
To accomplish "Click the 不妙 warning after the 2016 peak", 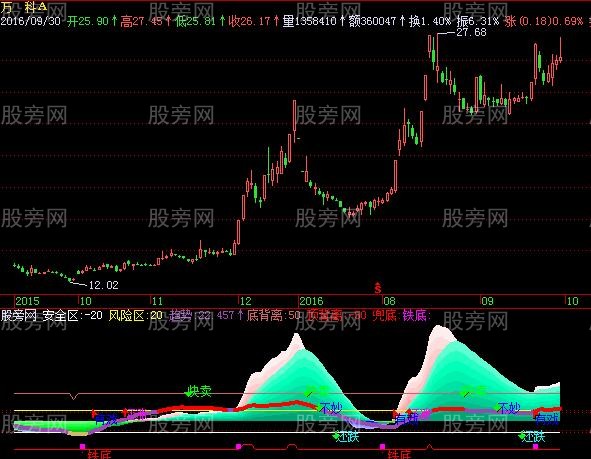I will [331, 408].
